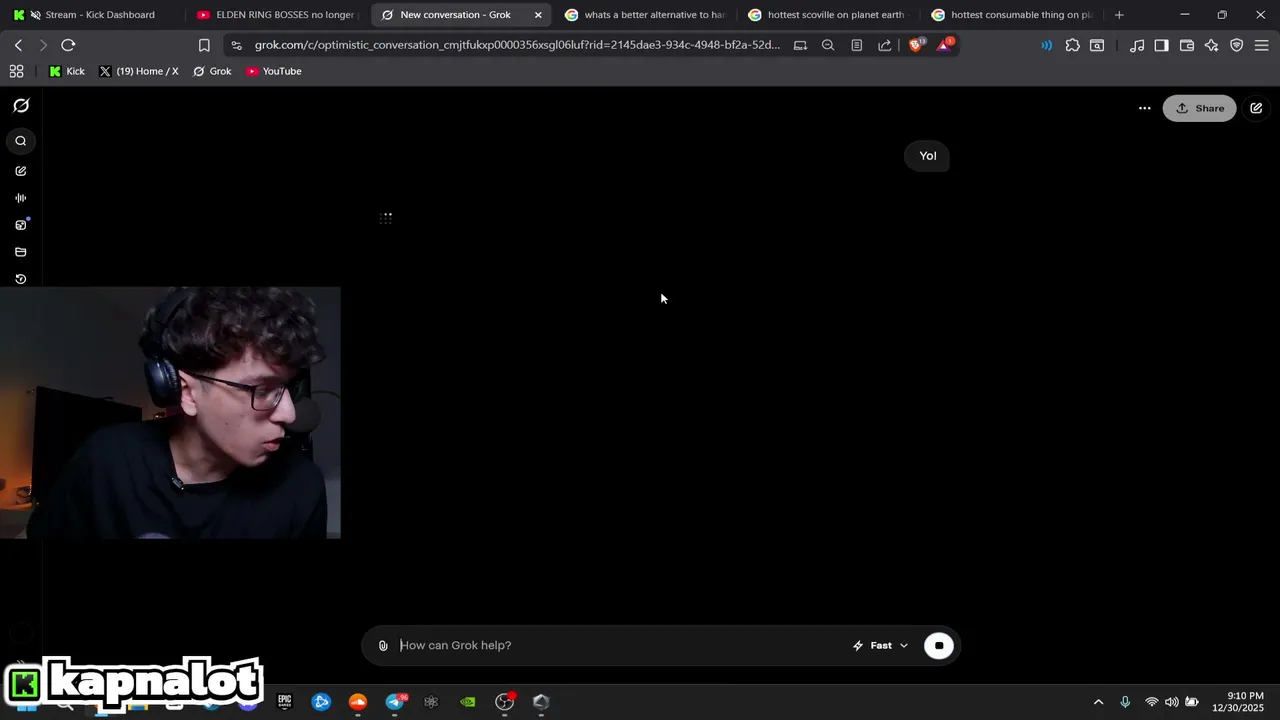This screenshot has height=720, width=1280.
Task: Click the Share button
Action: 1199,108
